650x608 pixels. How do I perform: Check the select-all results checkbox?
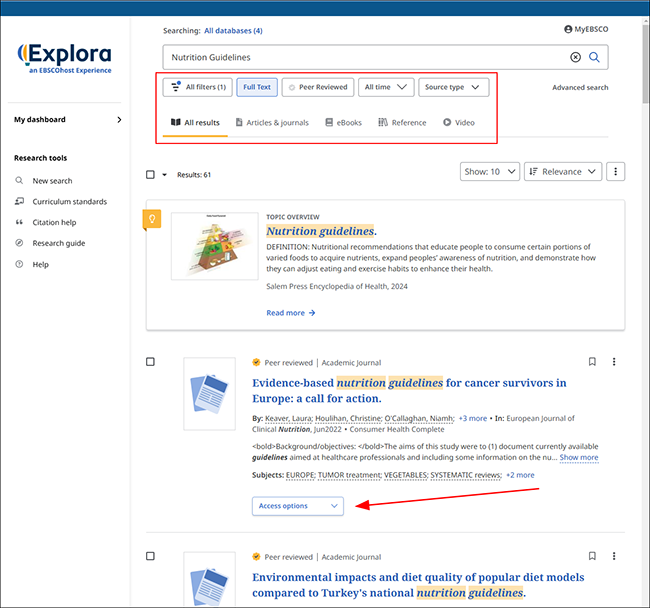pyautogui.click(x=150, y=174)
